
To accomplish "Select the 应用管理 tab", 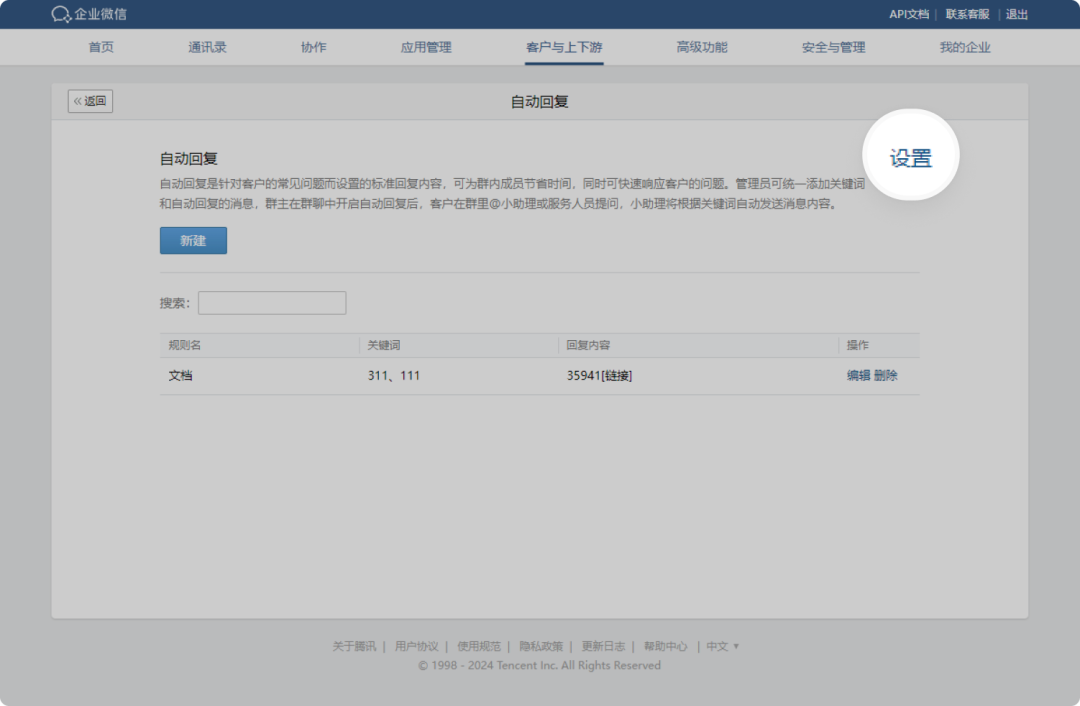I will [426, 47].
